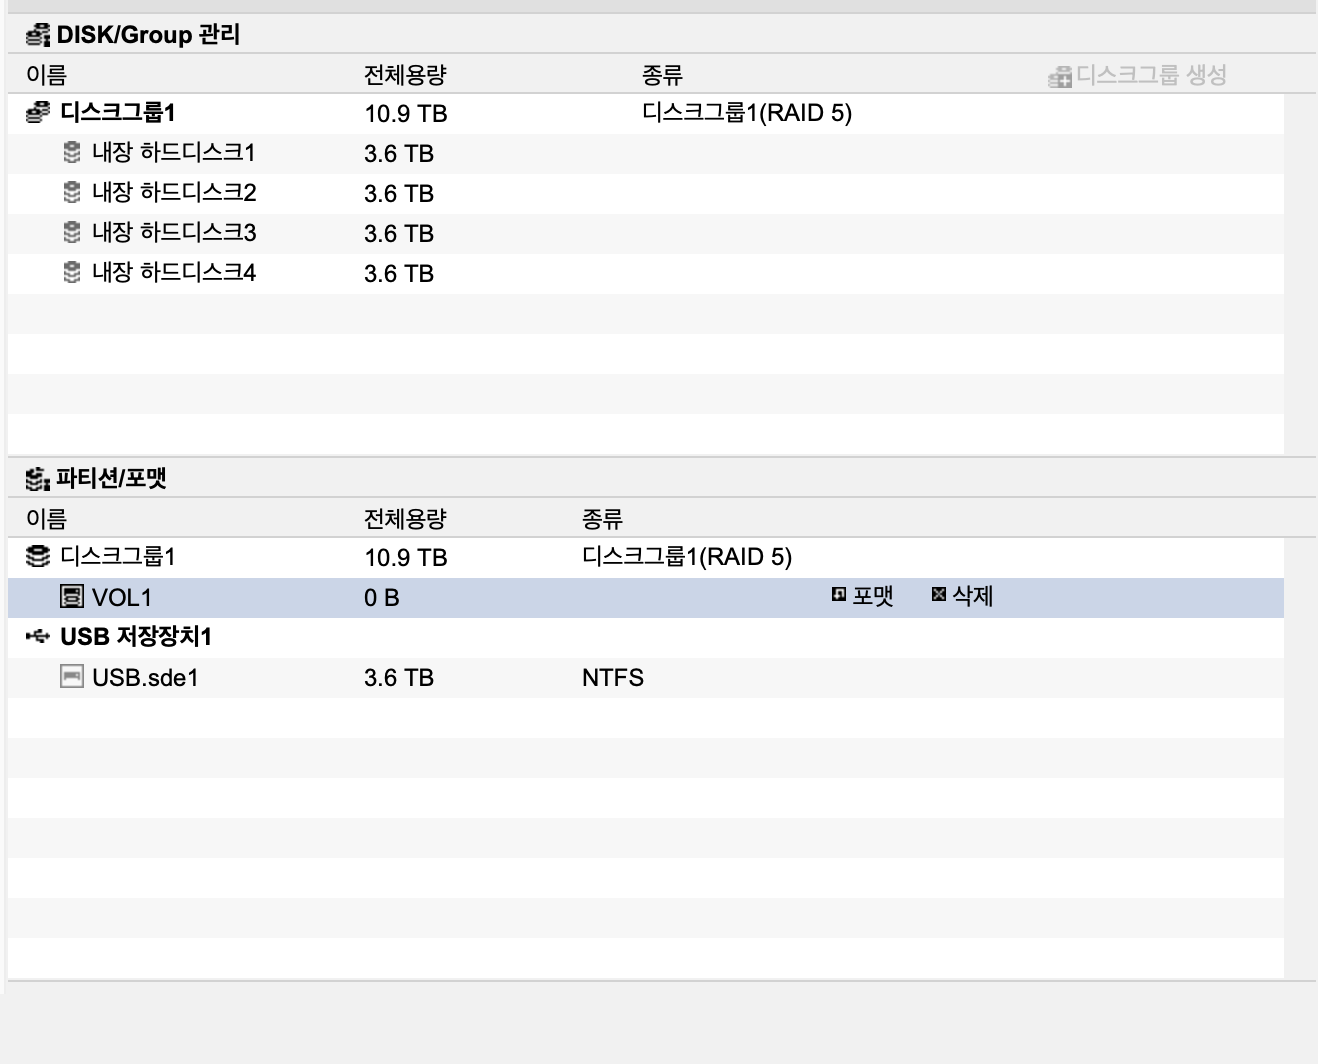Click 디스크그룹1(RAID 5) type in 파티션/포맷 list
The image size is (1318, 1064).
tap(687, 557)
